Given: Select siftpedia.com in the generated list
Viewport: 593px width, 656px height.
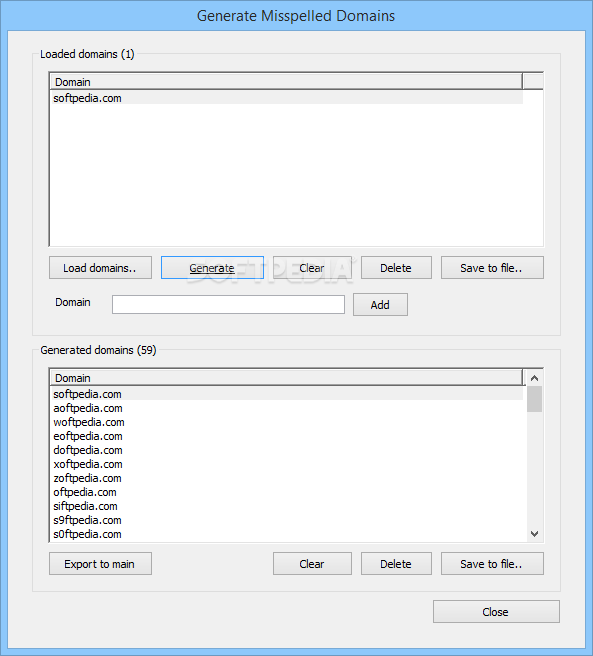Looking at the screenshot, I should (x=287, y=506).
